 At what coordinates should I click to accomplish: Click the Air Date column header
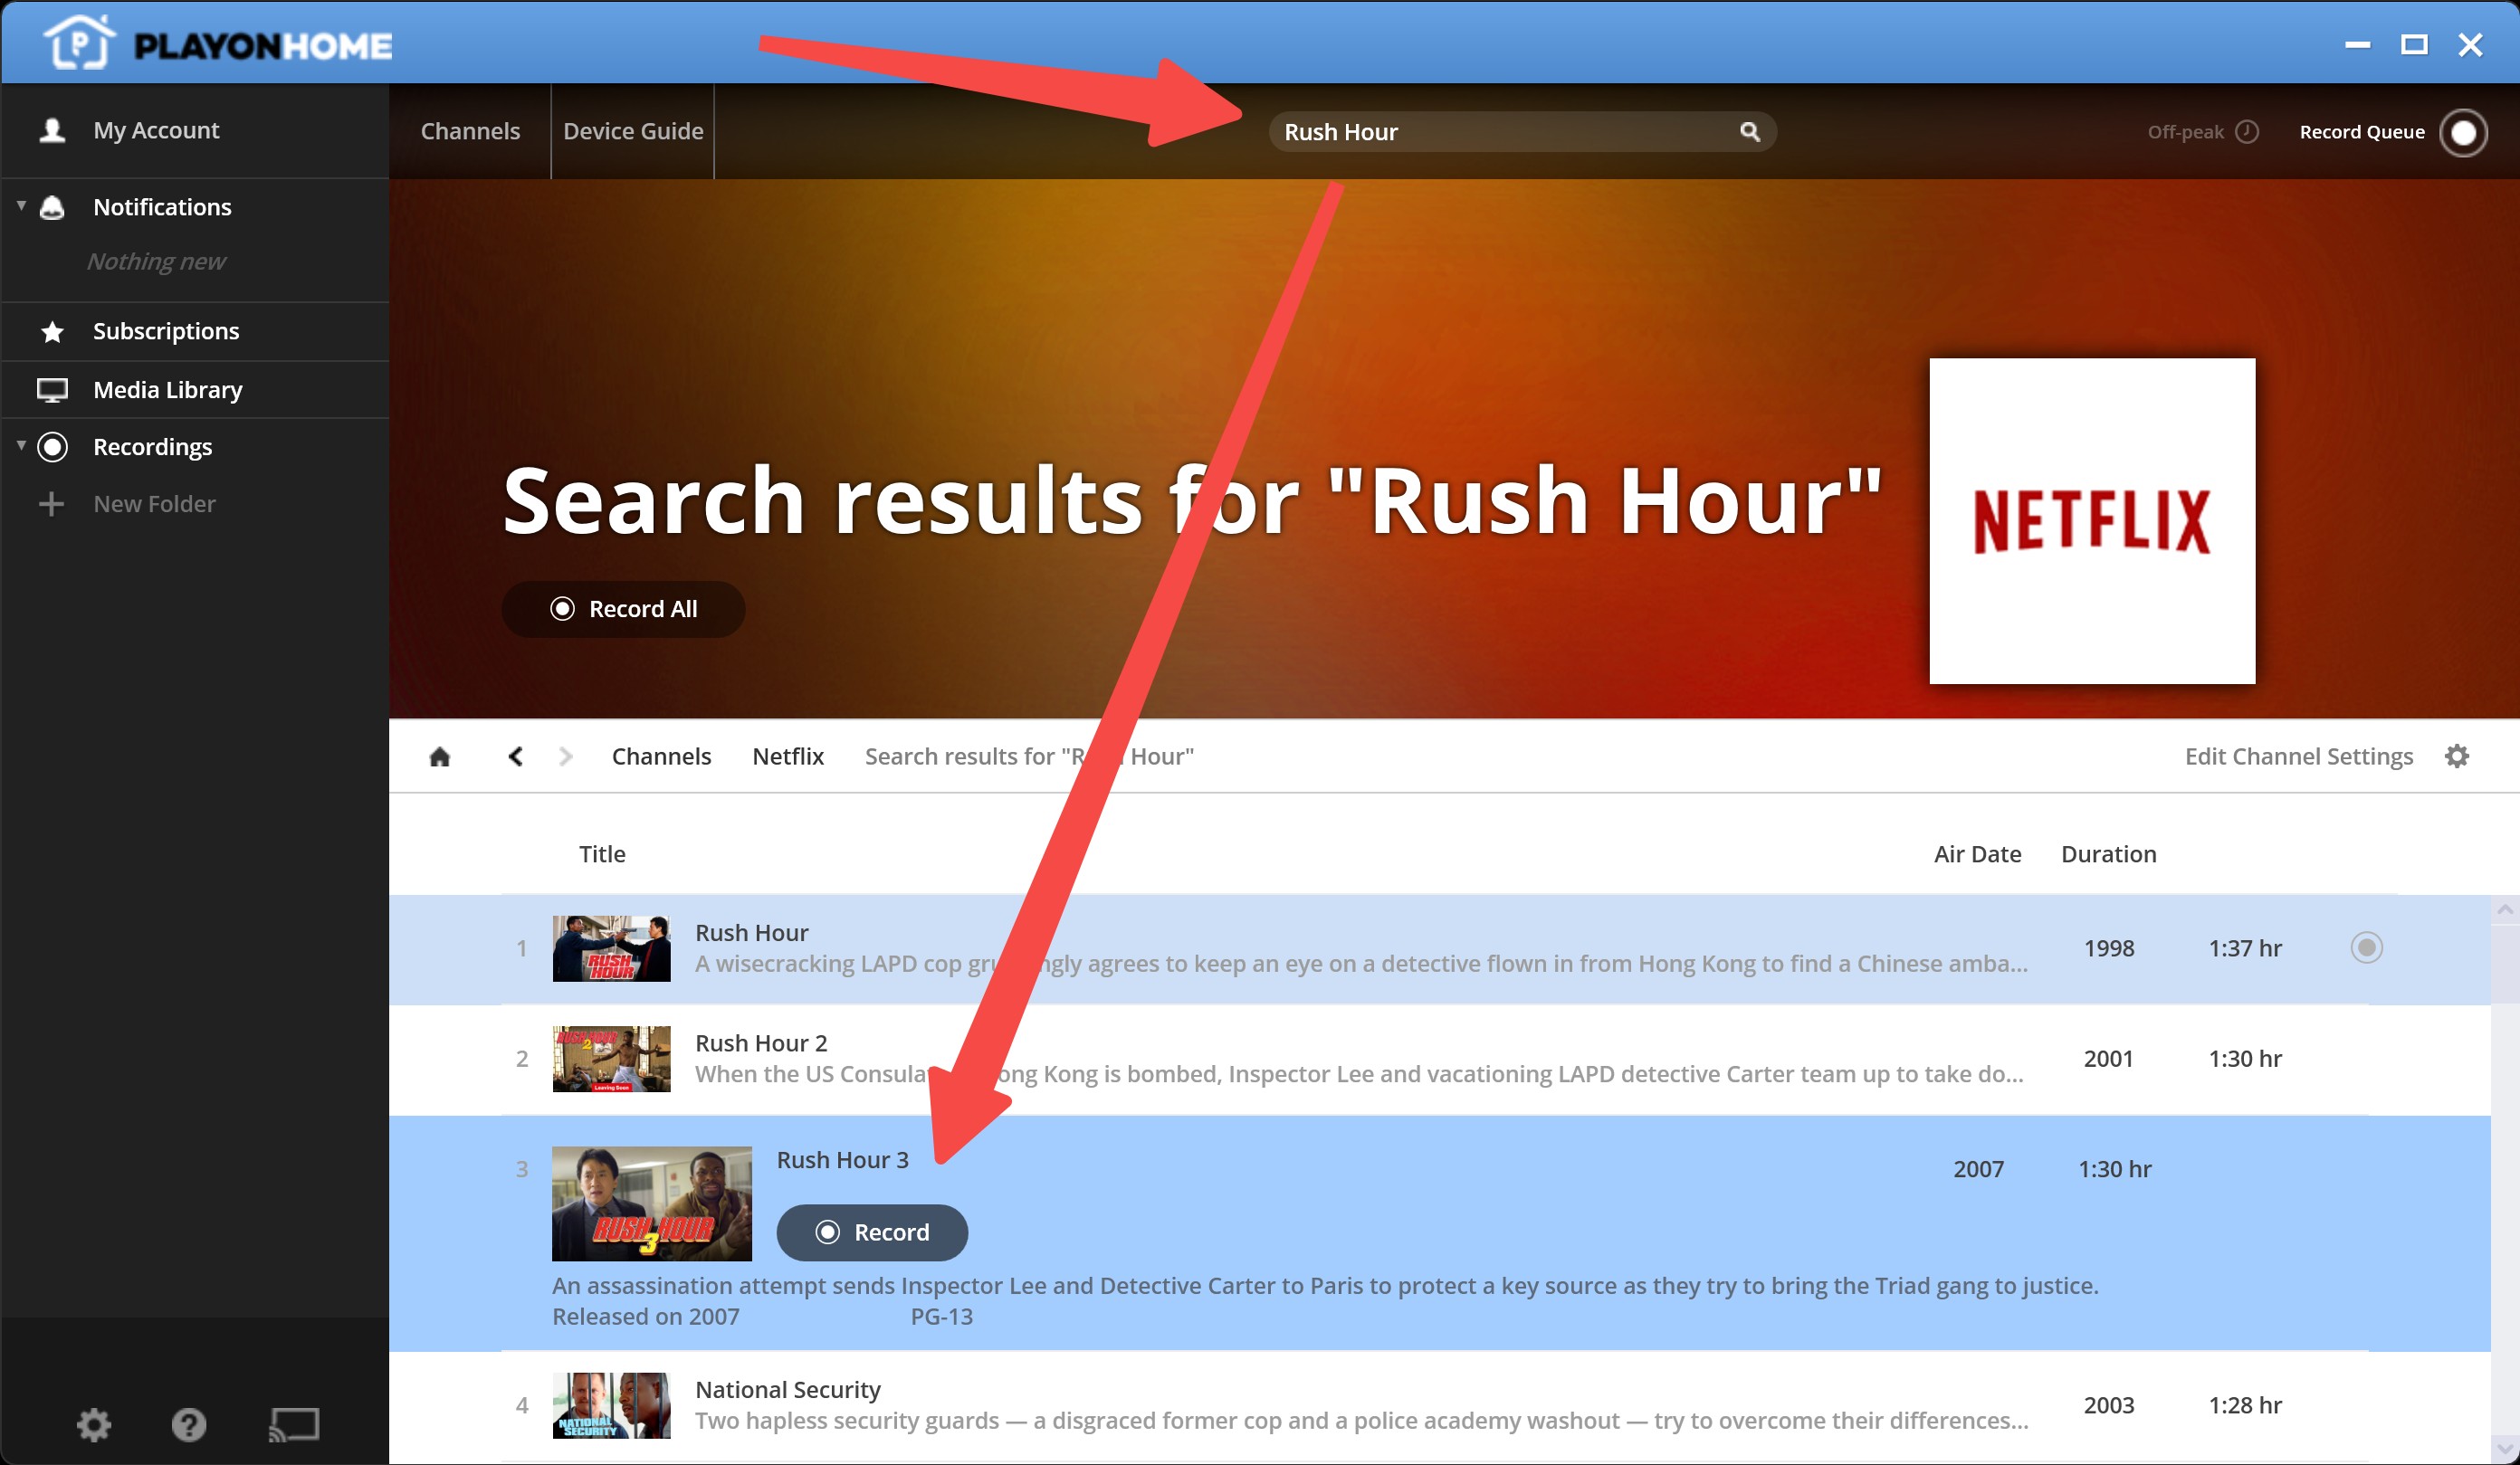pyautogui.click(x=1977, y=854)
